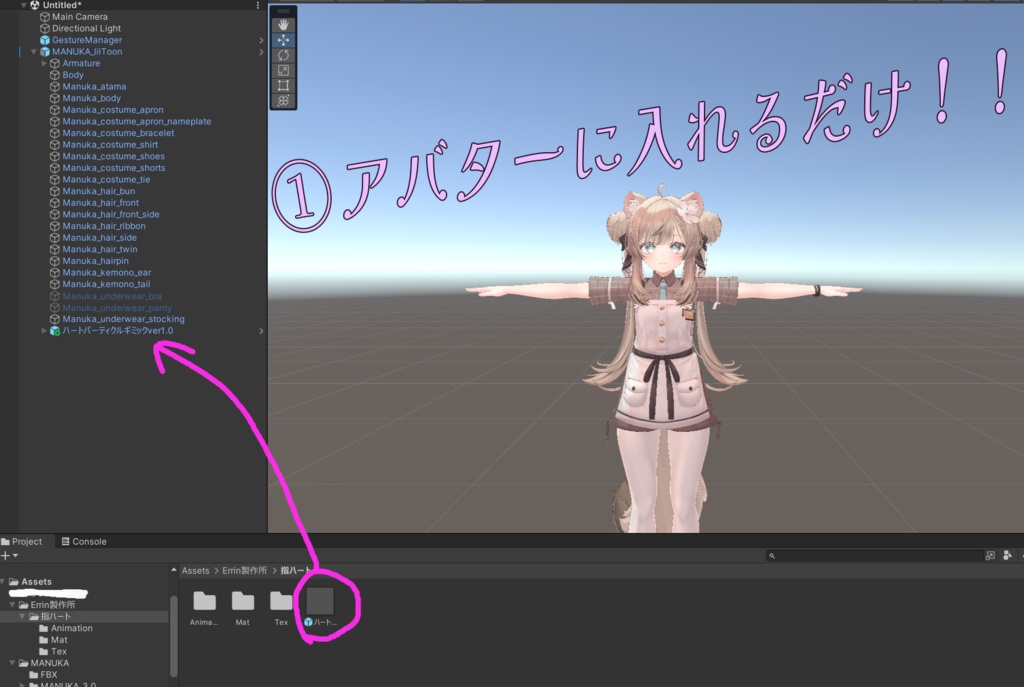
Task: Select Manuka_hair_ribbon in the hierarchy
Action: click(x=104, y=226)
